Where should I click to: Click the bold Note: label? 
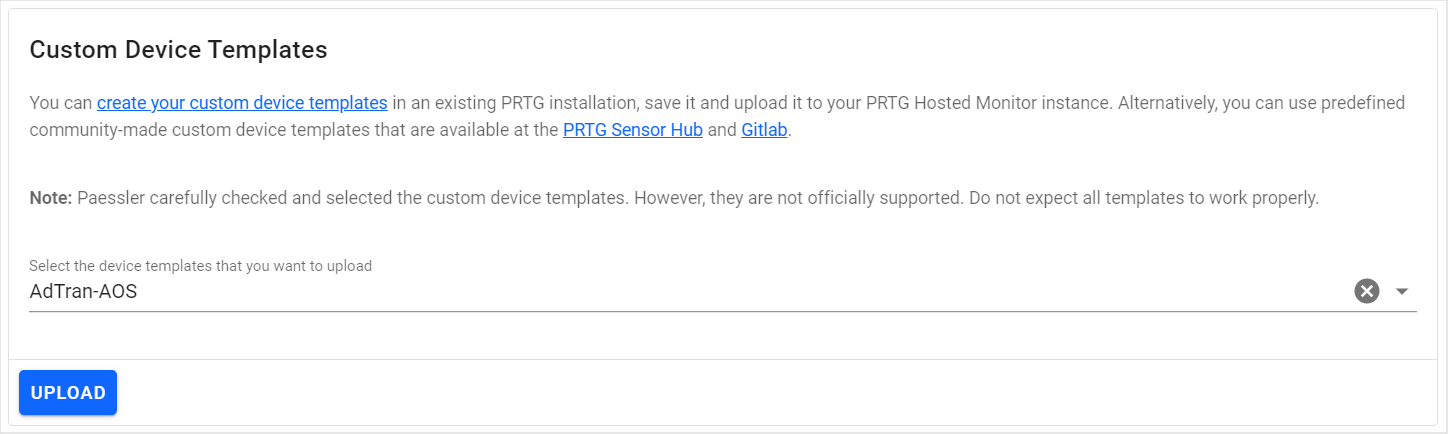[x=51, y=198]
